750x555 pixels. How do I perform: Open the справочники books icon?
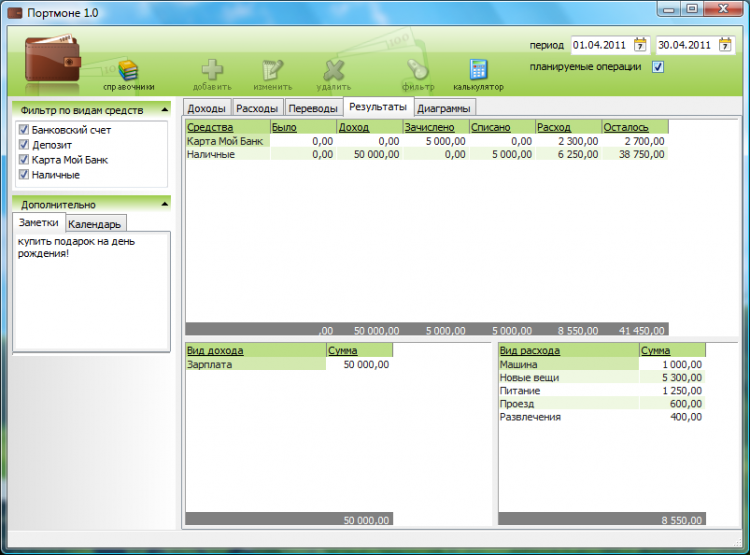pos(128,70)
